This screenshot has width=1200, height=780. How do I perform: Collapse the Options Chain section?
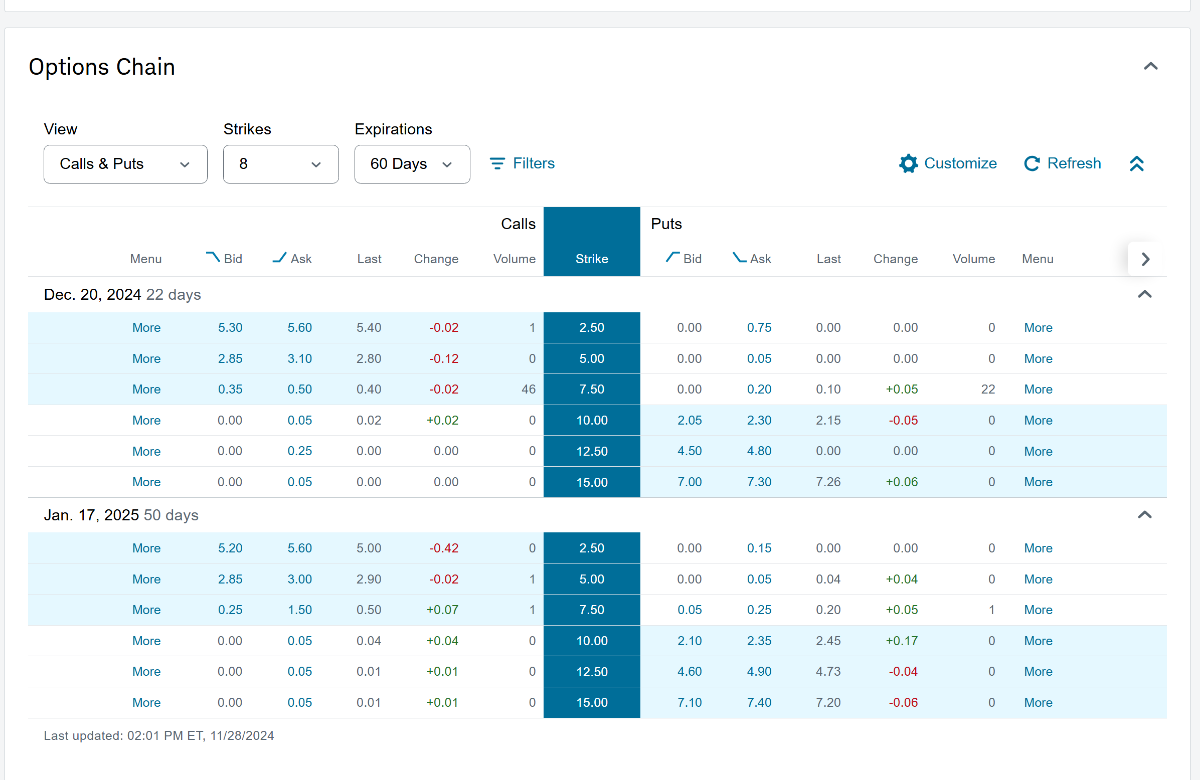click(x=1150, y=67)
